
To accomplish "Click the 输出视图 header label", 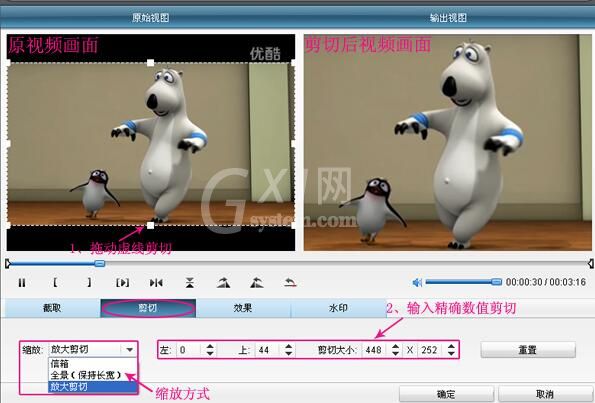I will (448, 17).
